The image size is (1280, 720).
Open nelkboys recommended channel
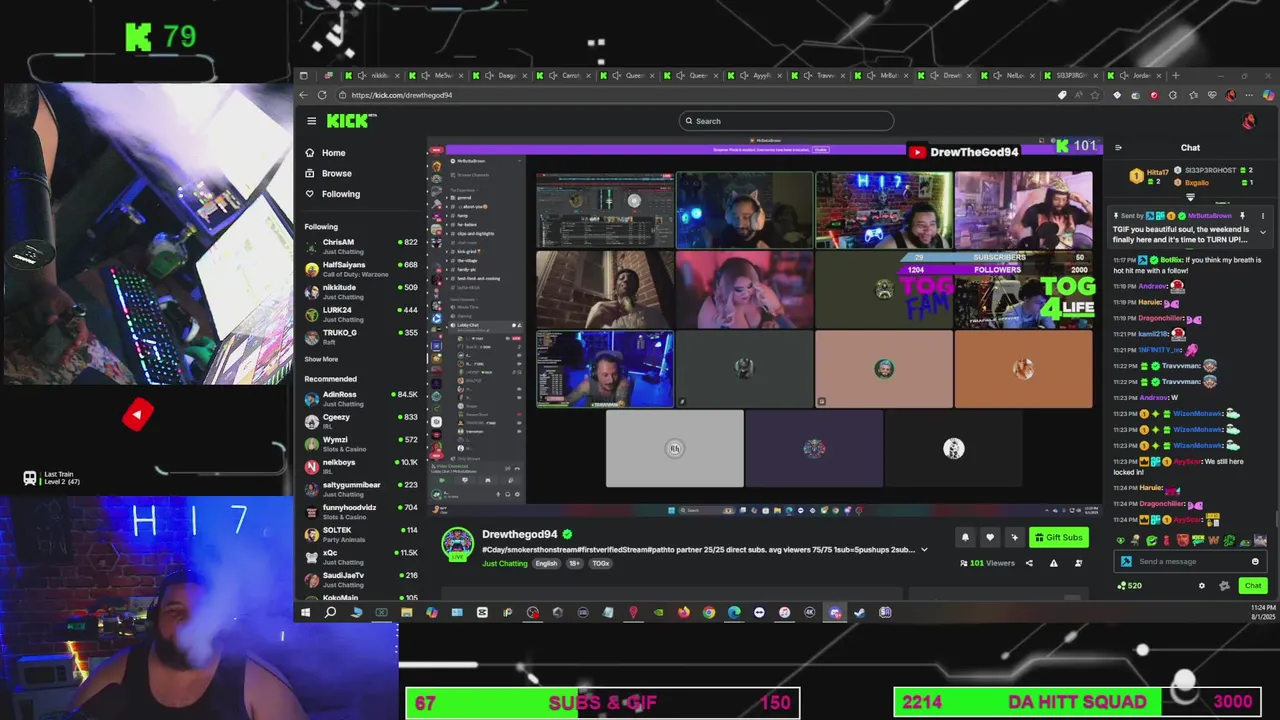coord(361,466)
